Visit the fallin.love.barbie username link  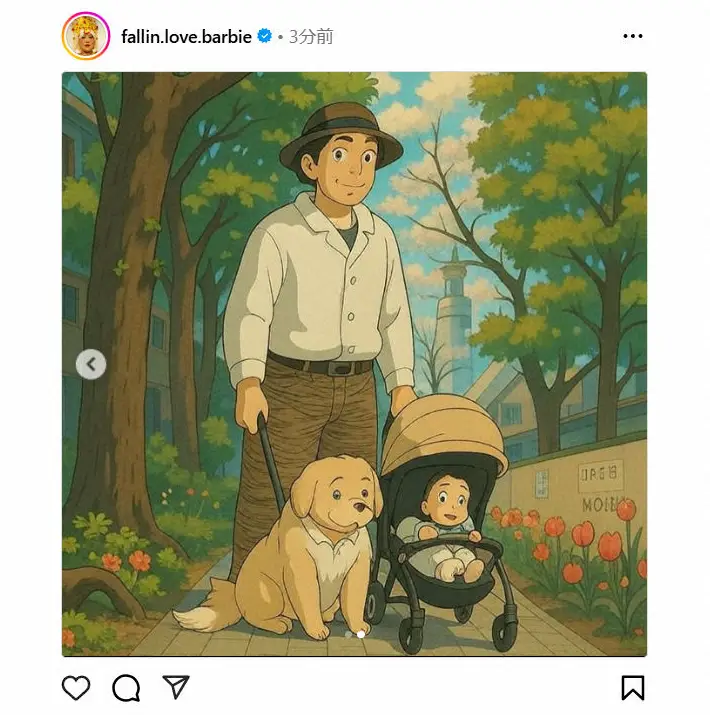click(187, 36)
